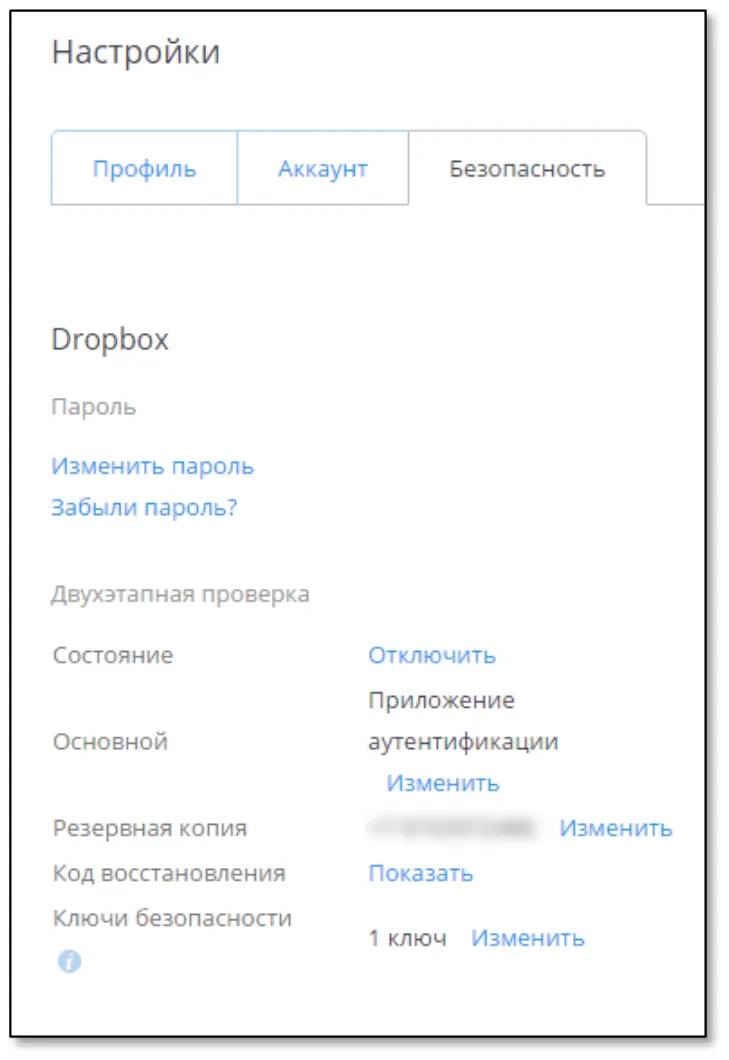Image resolution: width=729 pixels, height=1060 pixels.
Task: Click the Ключи безопасности label
Action: (172, 918)
